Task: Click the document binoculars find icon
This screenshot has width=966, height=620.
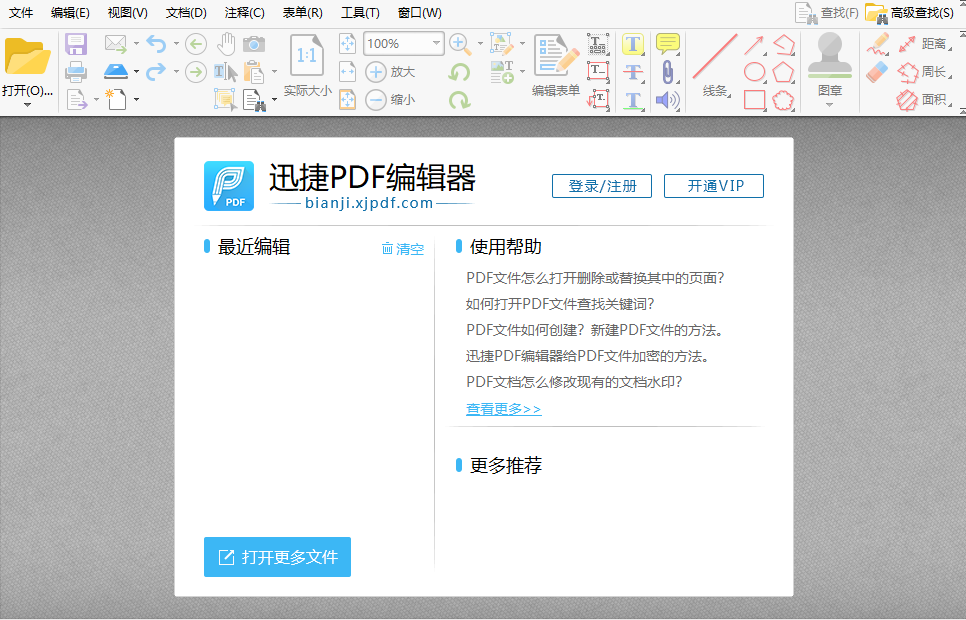Action: coord(254,100)
